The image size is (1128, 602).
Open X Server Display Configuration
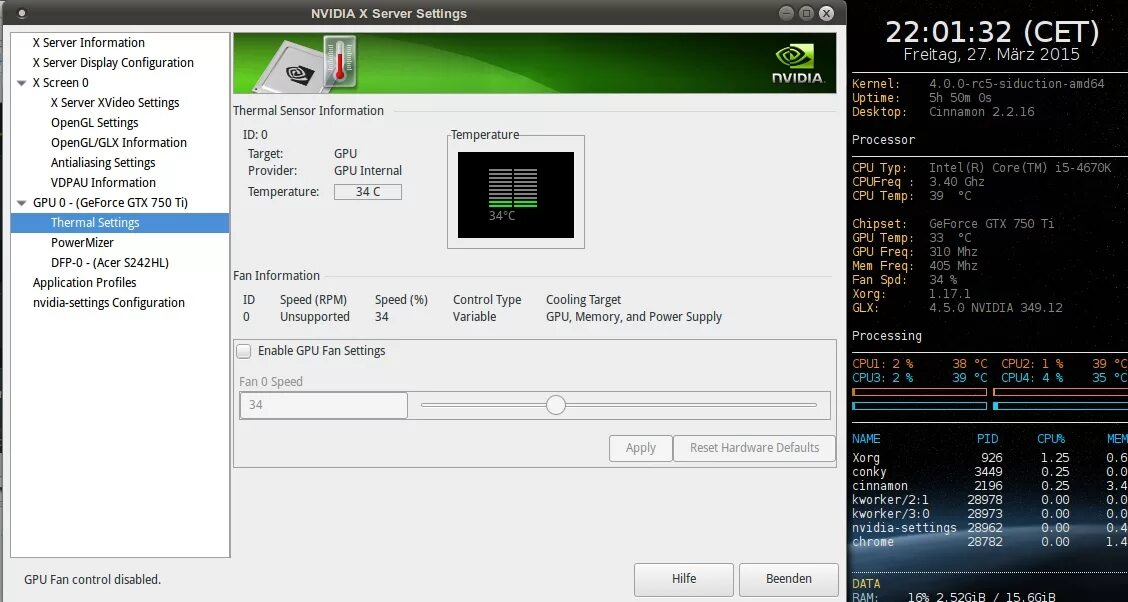coord(113,63)
